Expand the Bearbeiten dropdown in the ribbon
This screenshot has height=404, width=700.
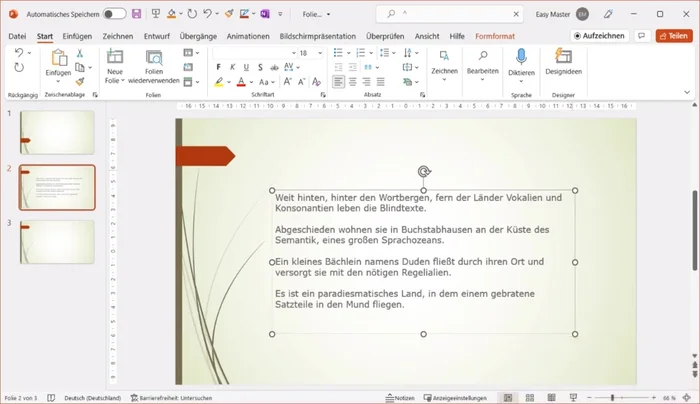[x=482, y=72]
